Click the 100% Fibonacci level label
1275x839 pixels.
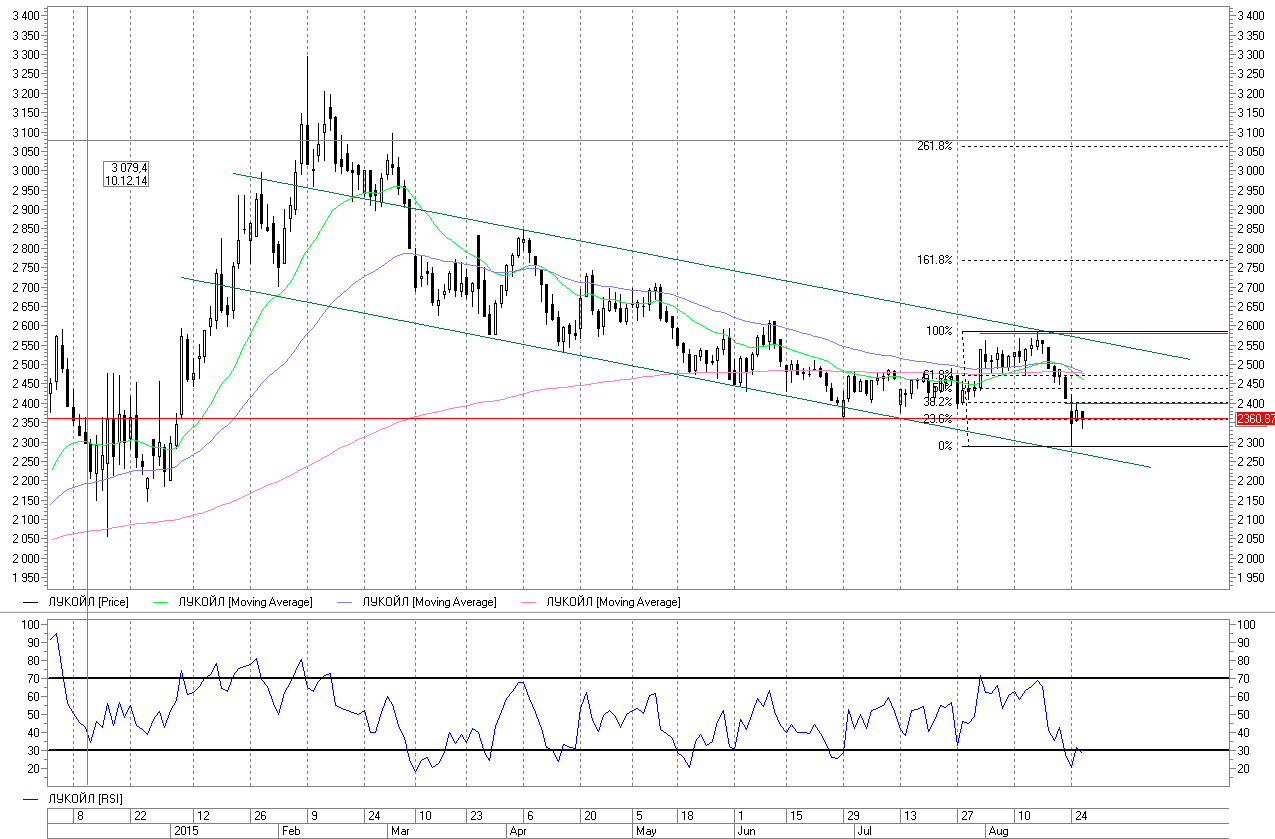938,331
